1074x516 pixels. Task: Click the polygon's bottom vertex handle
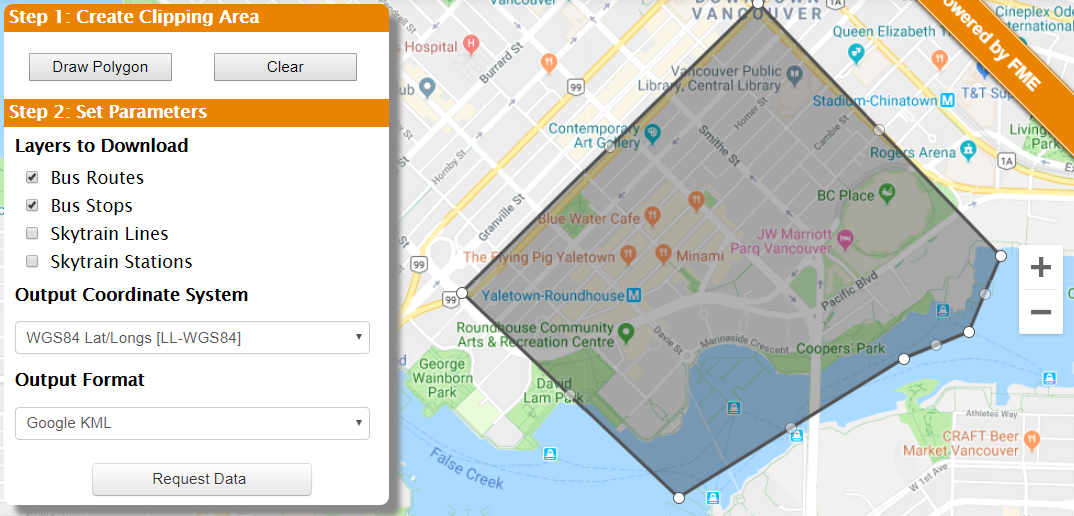tap(679, 497)
